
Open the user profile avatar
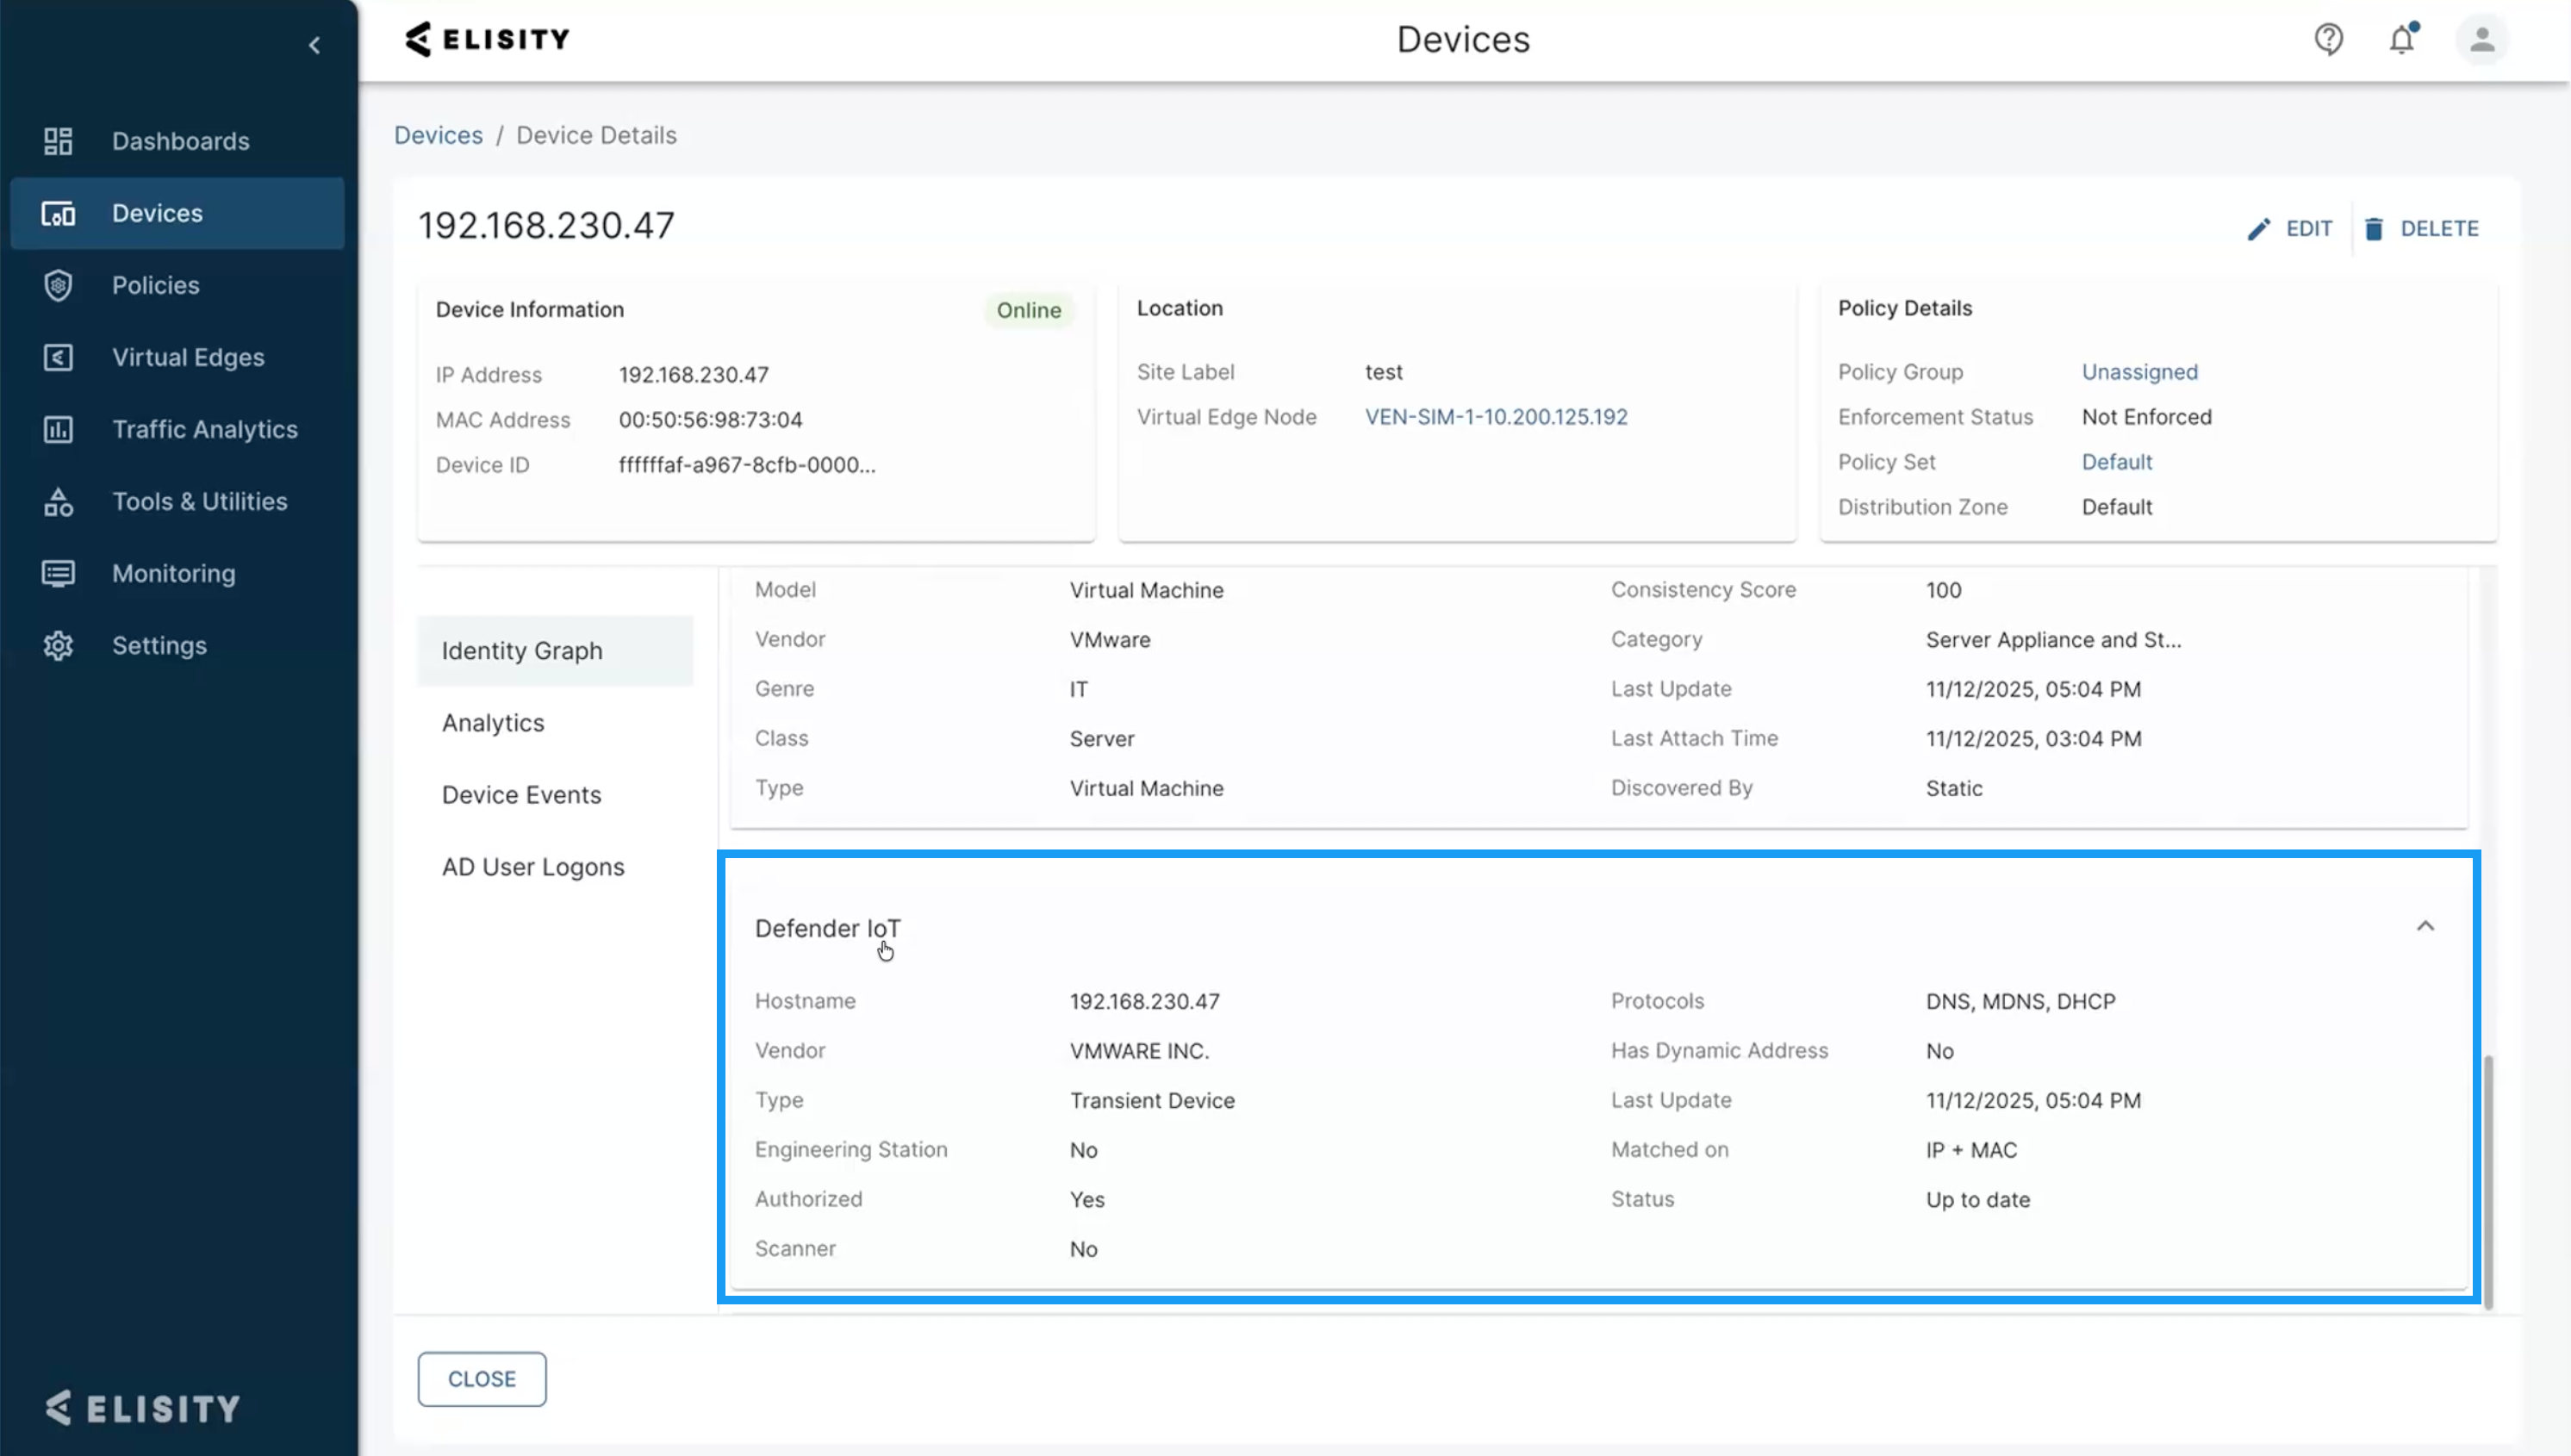(2481, 39)
